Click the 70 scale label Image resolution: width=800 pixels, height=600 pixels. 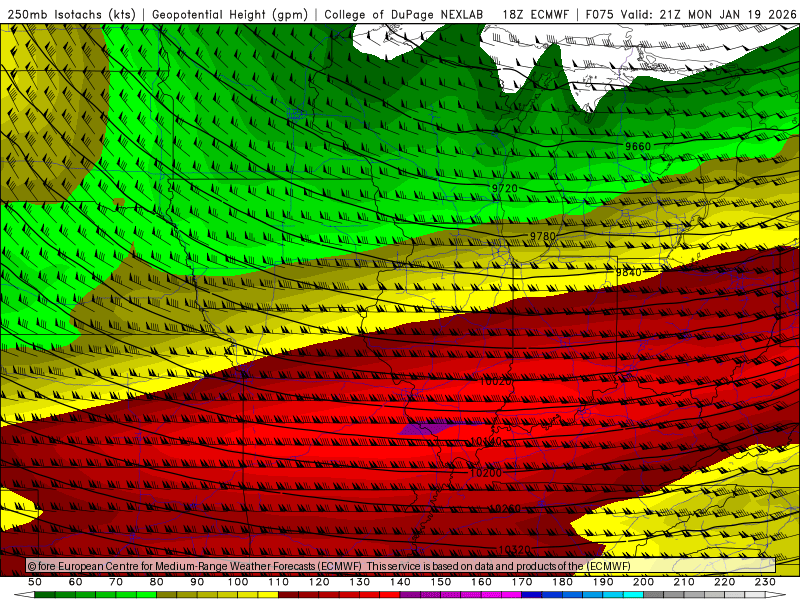[x=116, y=582]
